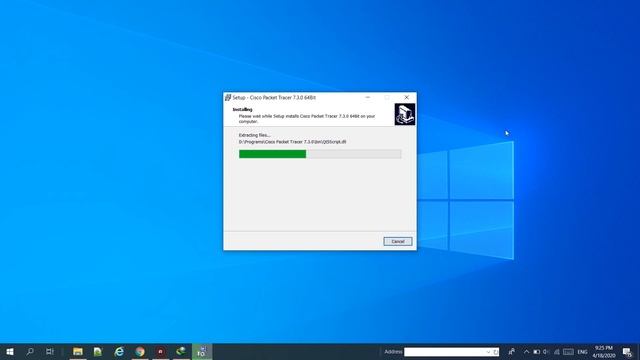Open the Action Center notifications
640x360 pixels.
pos(628,352)
